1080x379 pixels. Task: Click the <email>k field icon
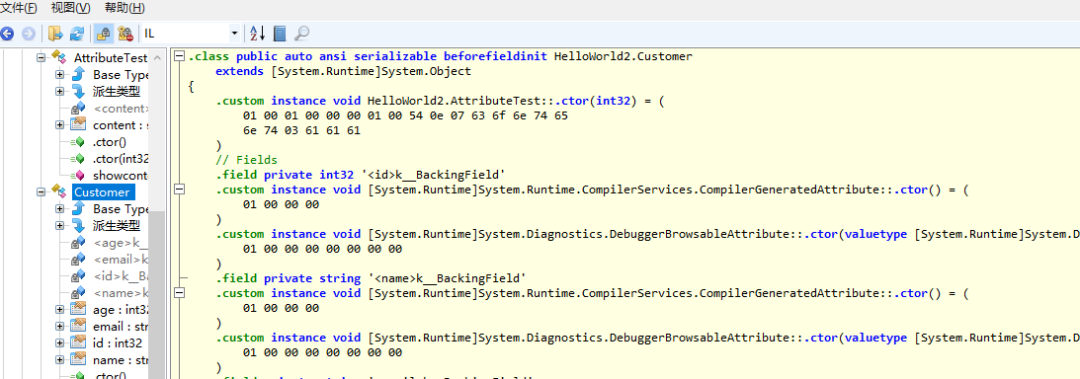(x=79, y=259)
